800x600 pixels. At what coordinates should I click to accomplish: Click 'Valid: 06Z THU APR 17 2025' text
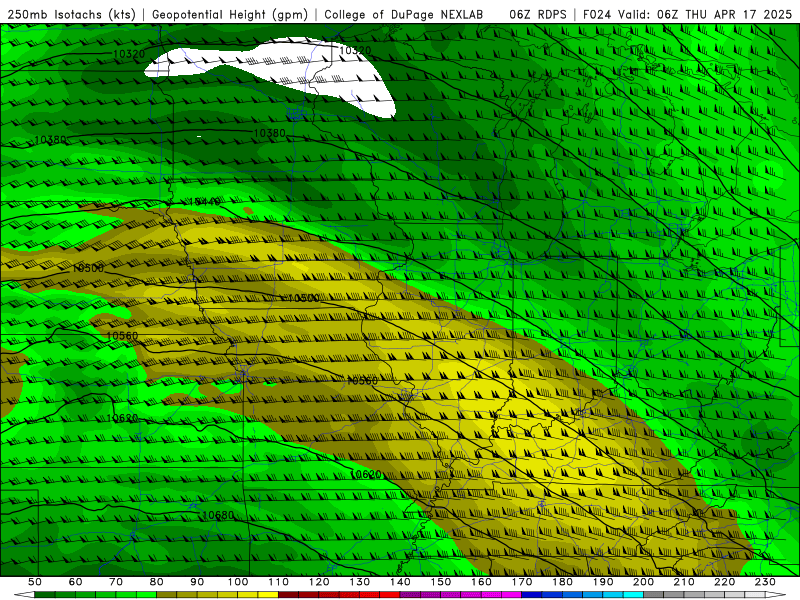[x=705, y=15]
